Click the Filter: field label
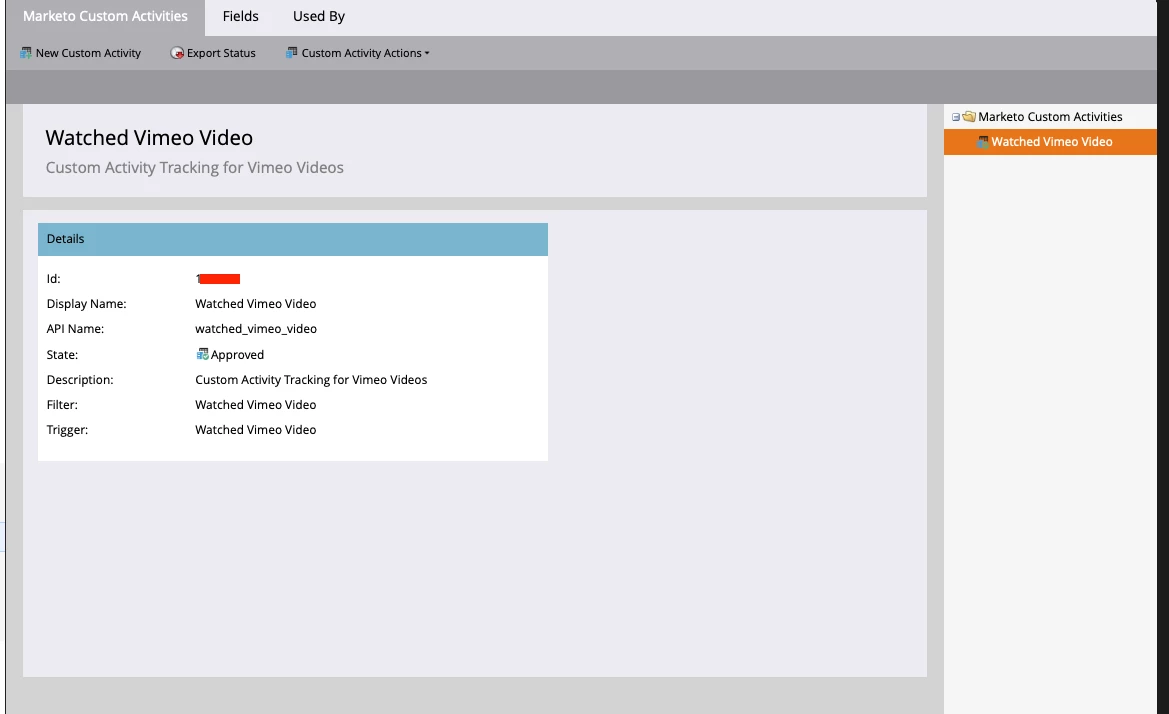Viewport: 1169px width, 714px height. click(x=62, y=405)
